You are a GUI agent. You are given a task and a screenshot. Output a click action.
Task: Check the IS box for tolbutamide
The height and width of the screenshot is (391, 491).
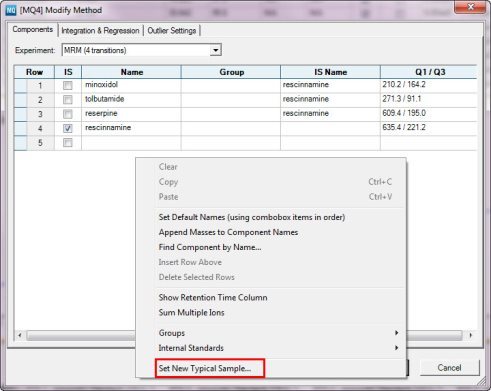[68, 100]
